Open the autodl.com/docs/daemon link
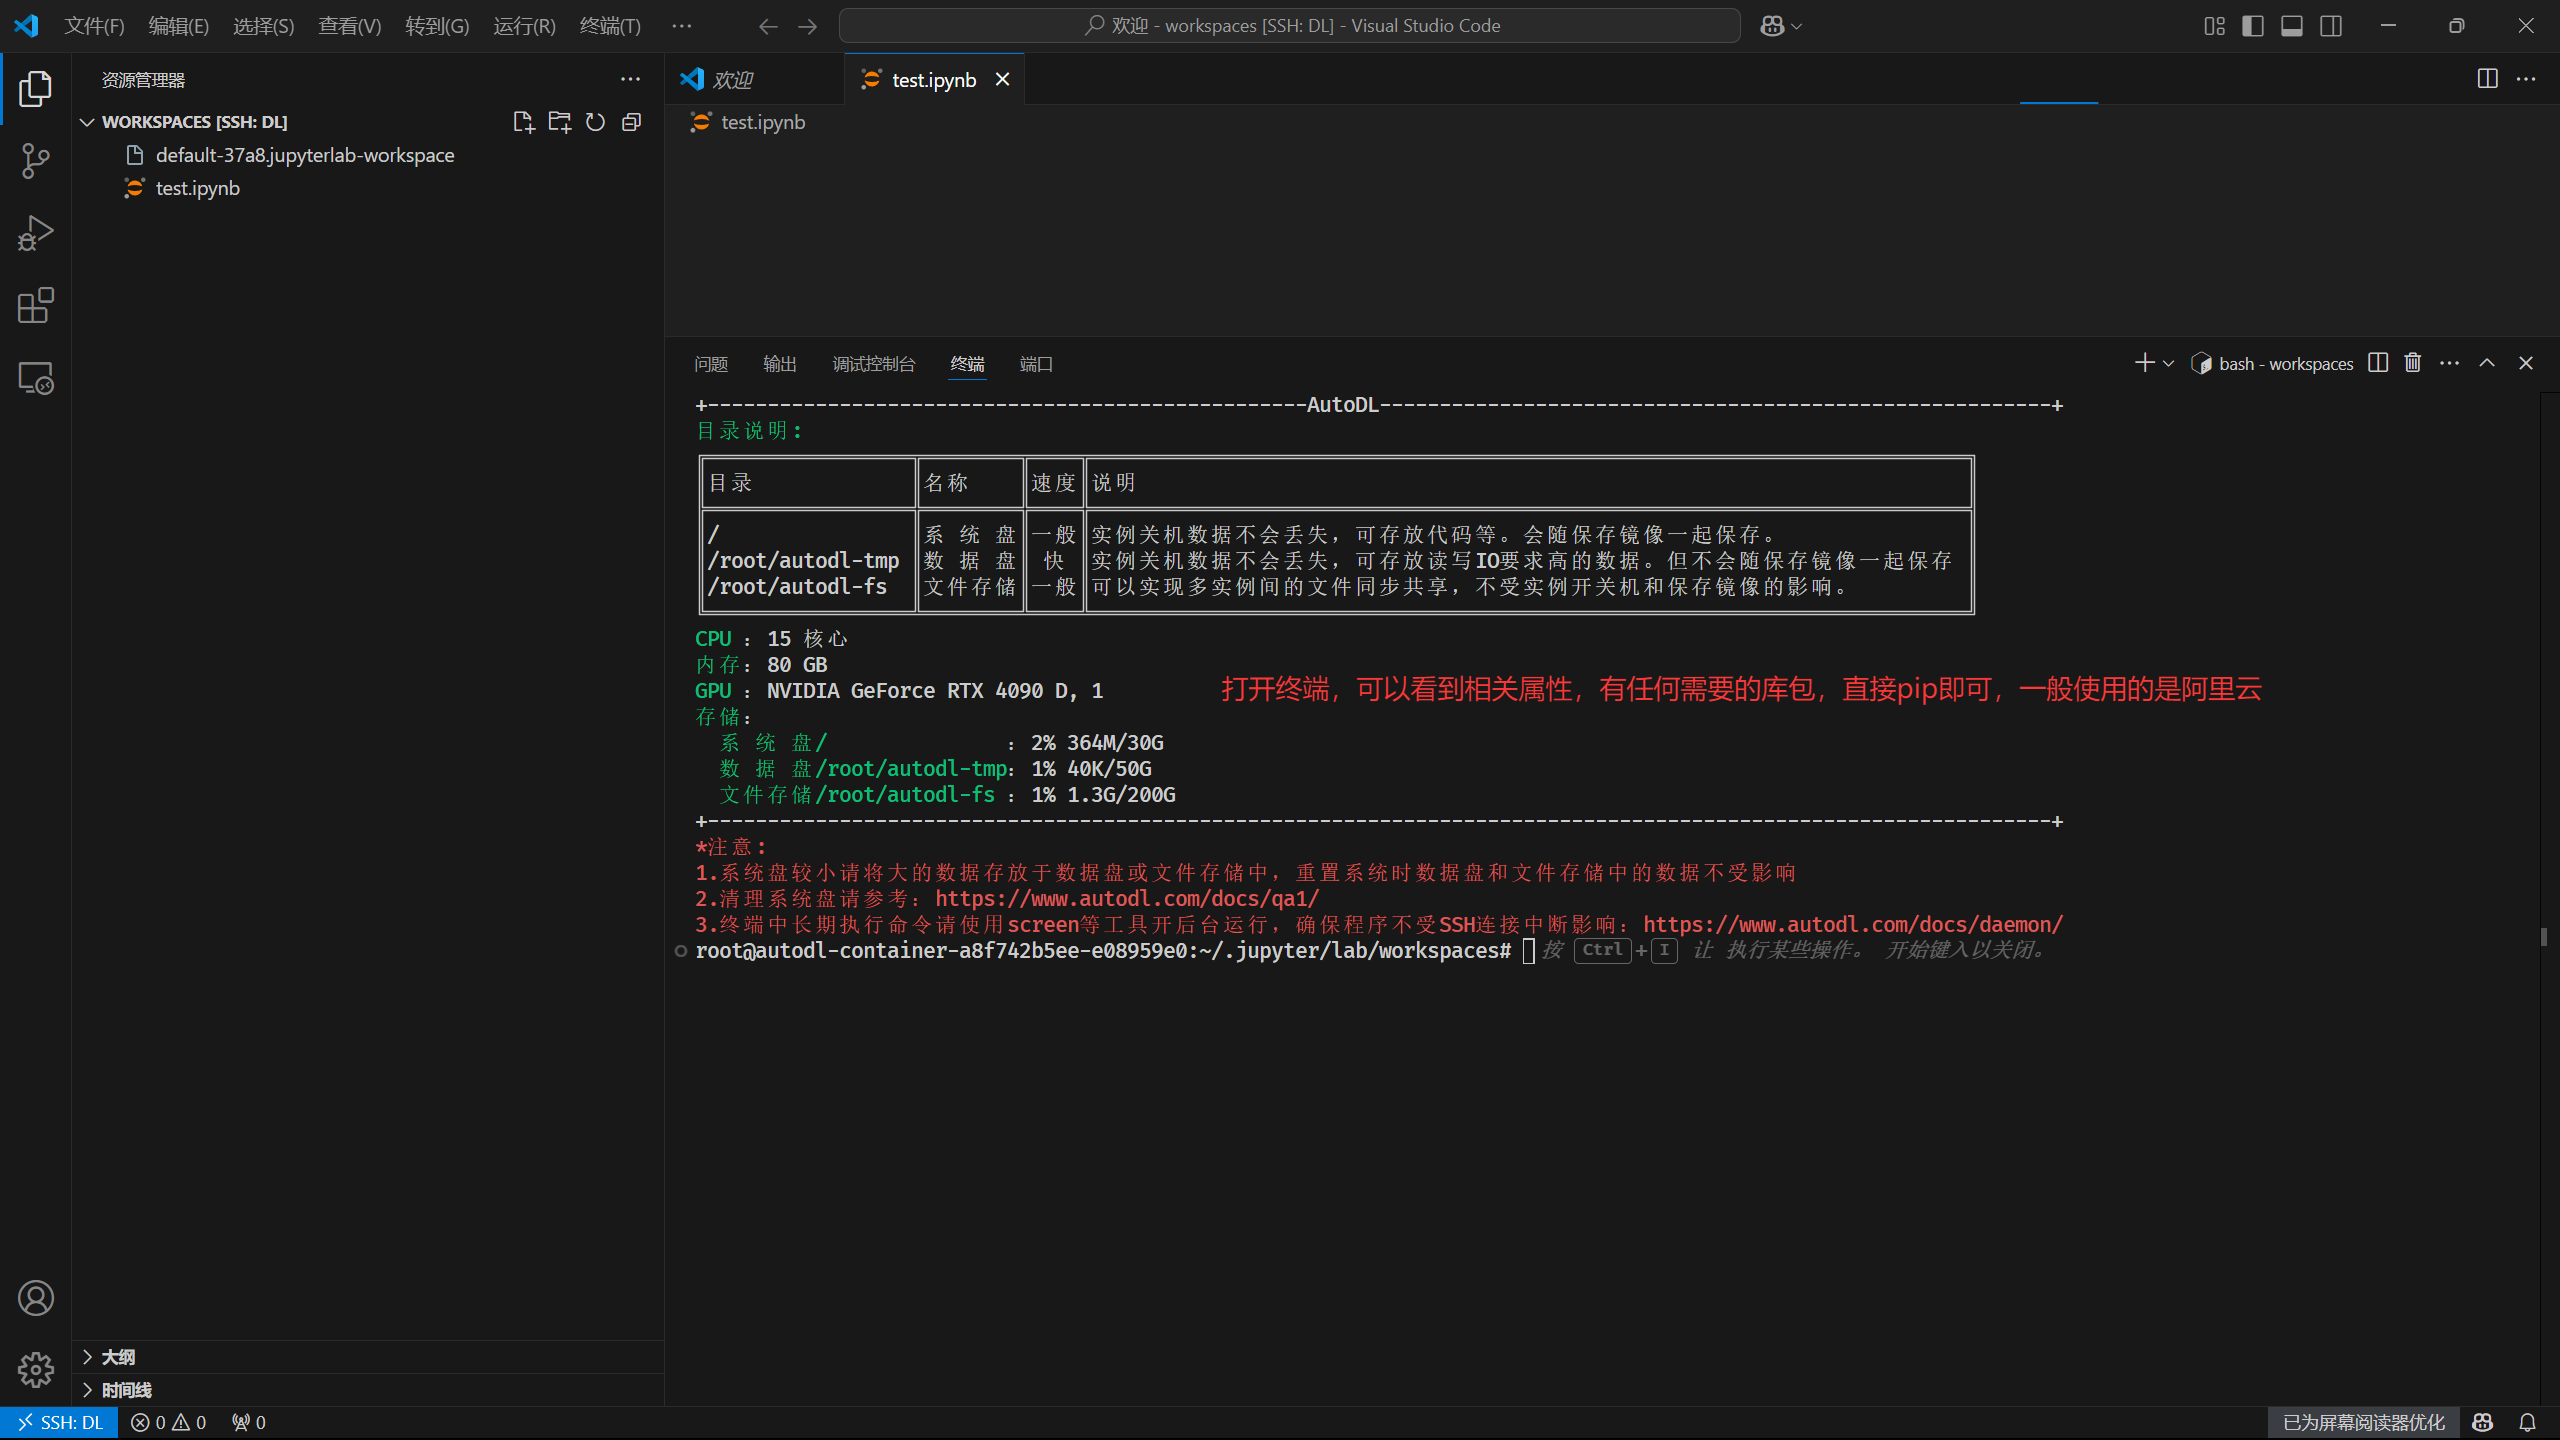The height and width of the screenshot is (1440, 2560). click(1852, 925)
